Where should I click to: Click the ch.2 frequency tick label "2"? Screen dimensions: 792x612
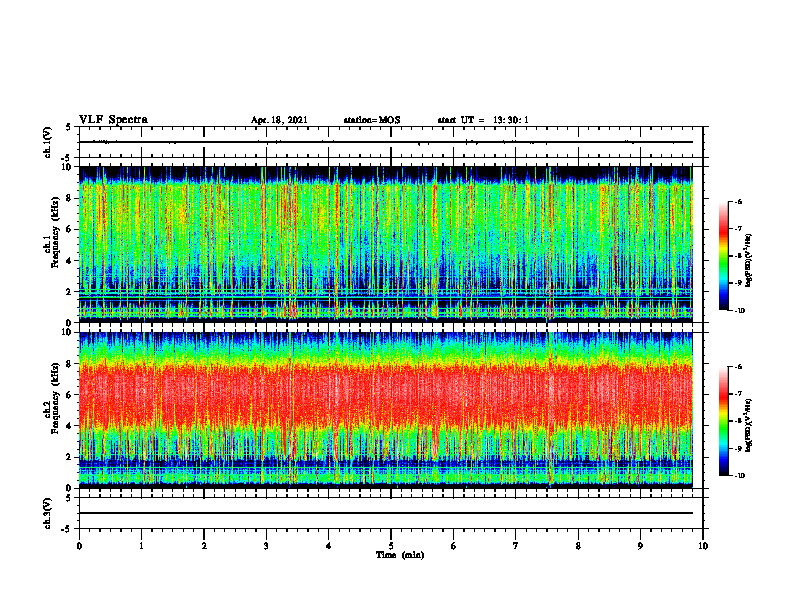[x=69, y=457]
